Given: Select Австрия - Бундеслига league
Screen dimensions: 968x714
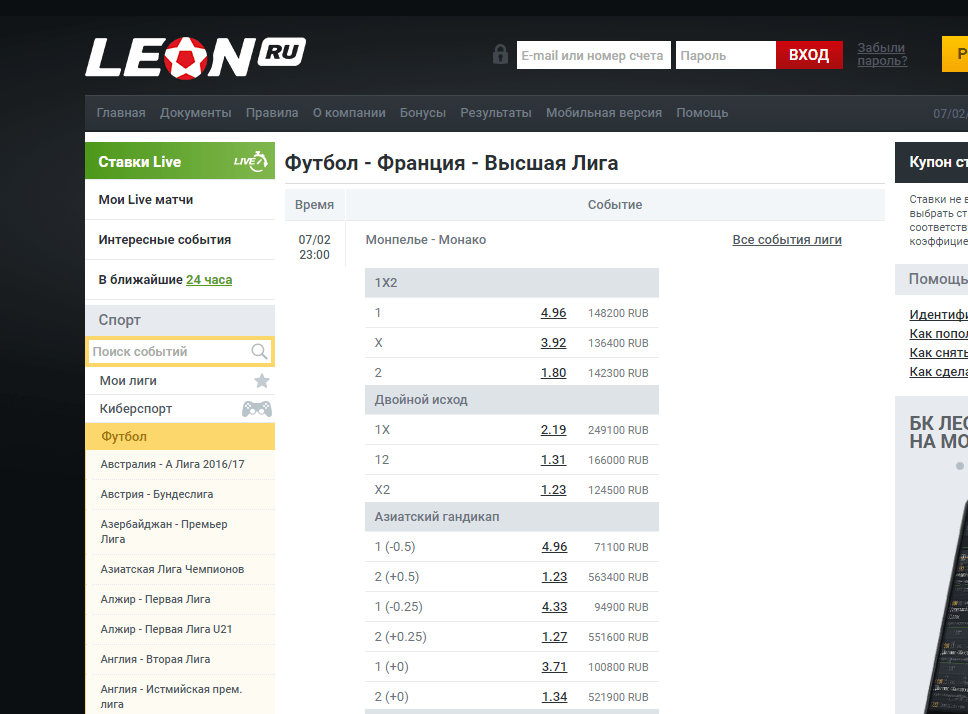Looking at the screenshot, I should (x=157, y=494).
